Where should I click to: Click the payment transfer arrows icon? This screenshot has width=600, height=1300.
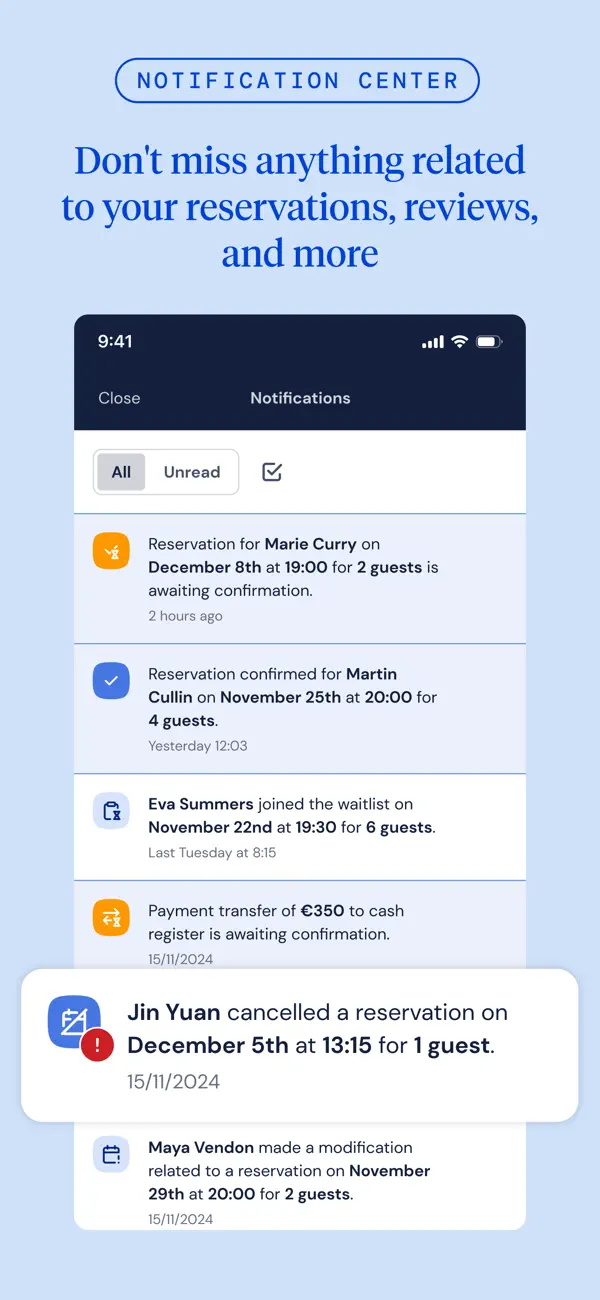coord(111,917)
